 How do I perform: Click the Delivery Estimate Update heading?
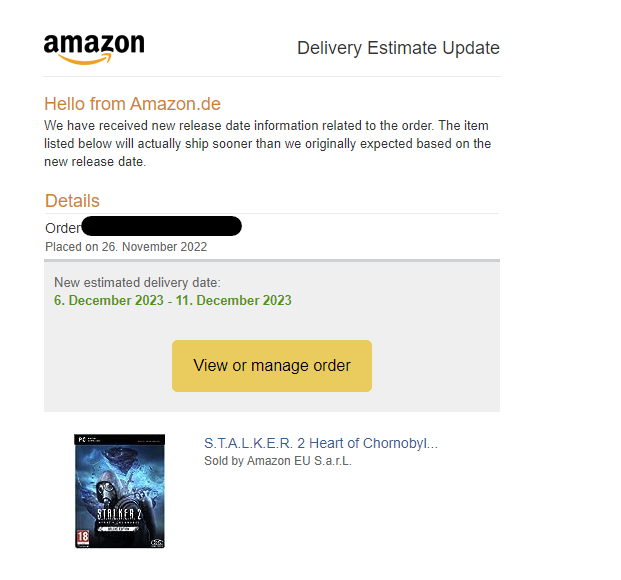(398, 48)
